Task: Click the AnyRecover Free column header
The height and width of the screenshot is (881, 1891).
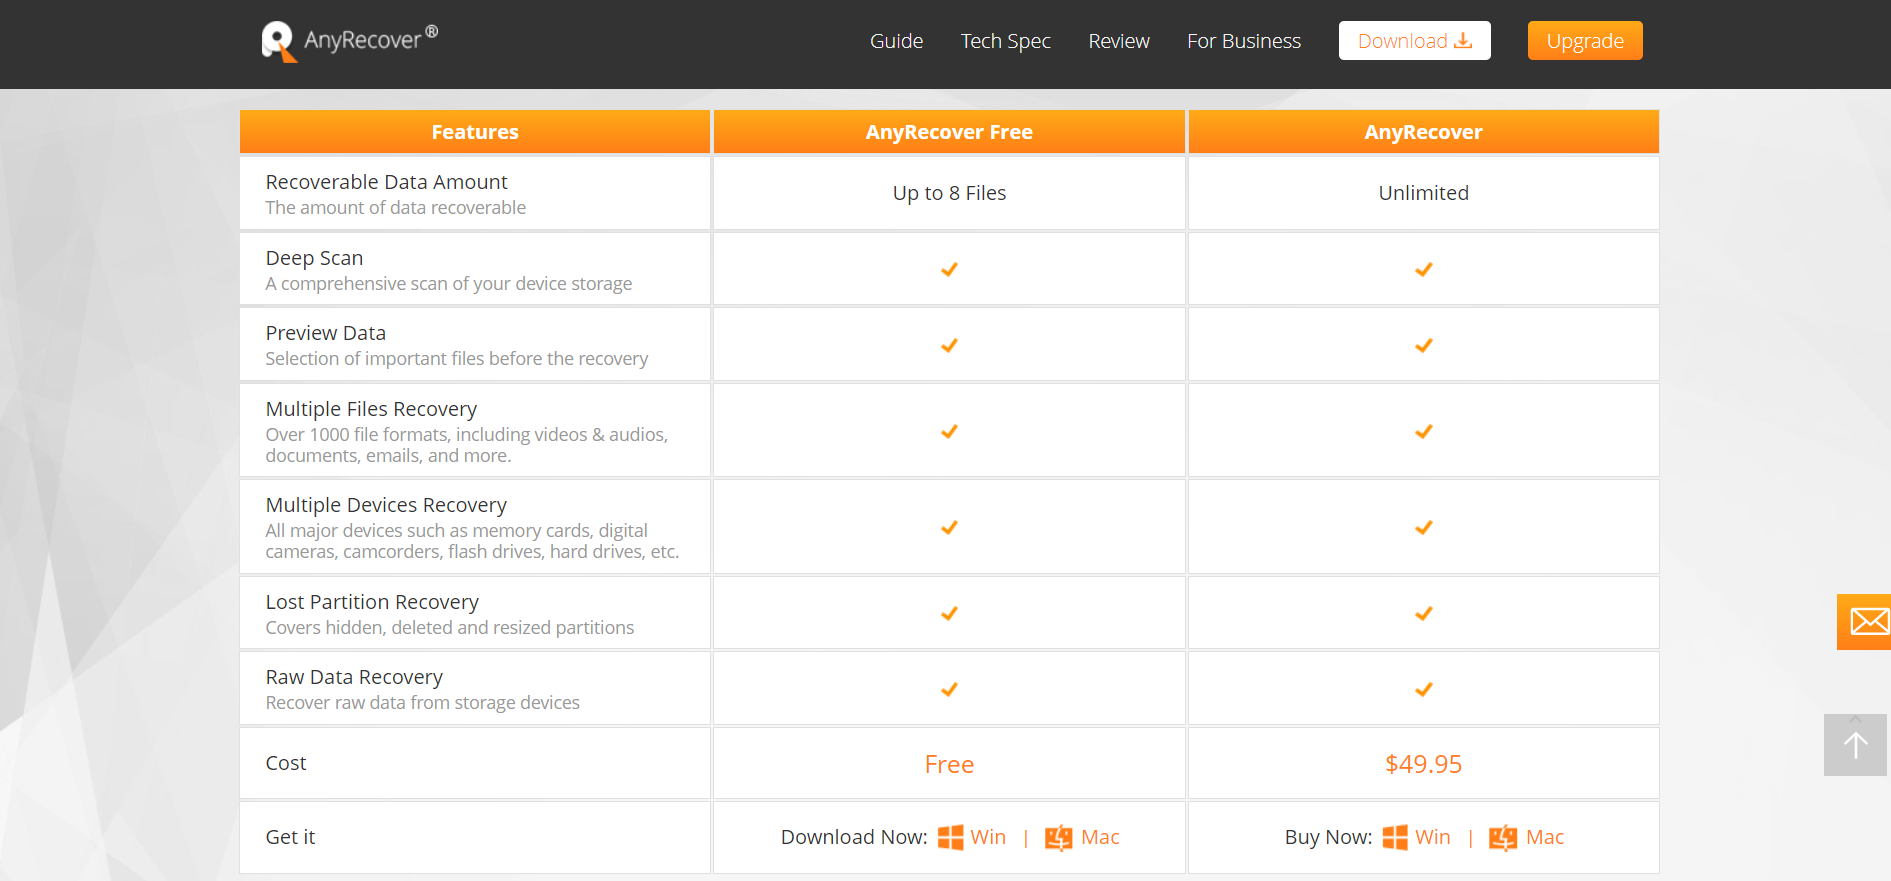Action: click(949, 132)
